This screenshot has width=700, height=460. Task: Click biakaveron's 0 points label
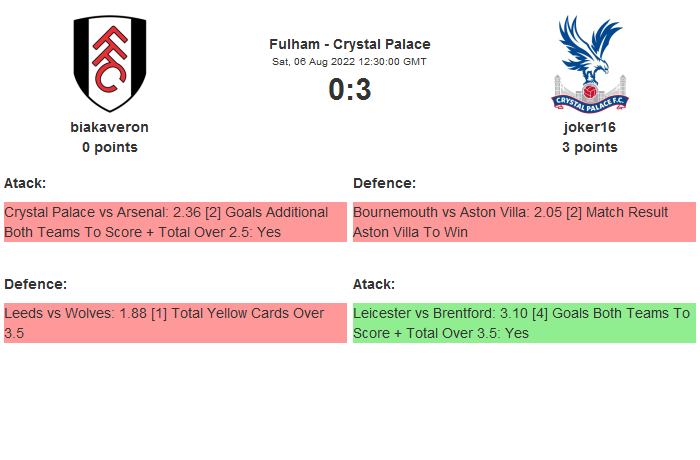click(110, 147)
